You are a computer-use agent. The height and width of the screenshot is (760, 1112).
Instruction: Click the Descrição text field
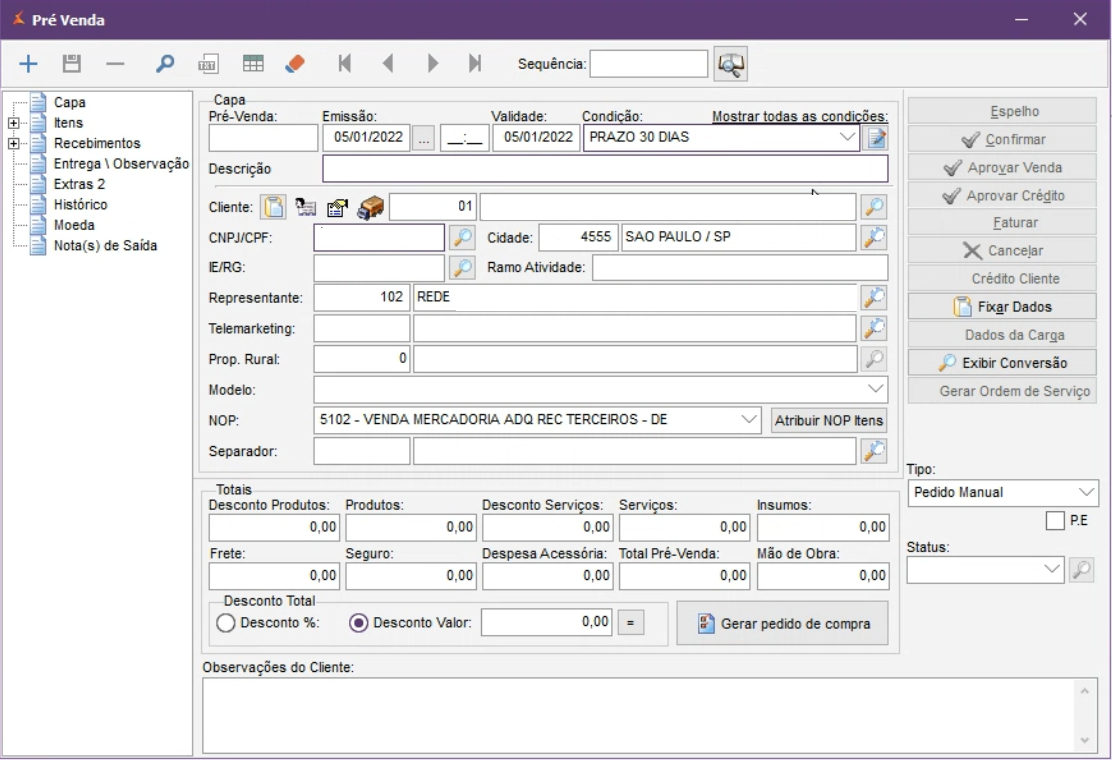pyautogui.click(x=604, y=169)
